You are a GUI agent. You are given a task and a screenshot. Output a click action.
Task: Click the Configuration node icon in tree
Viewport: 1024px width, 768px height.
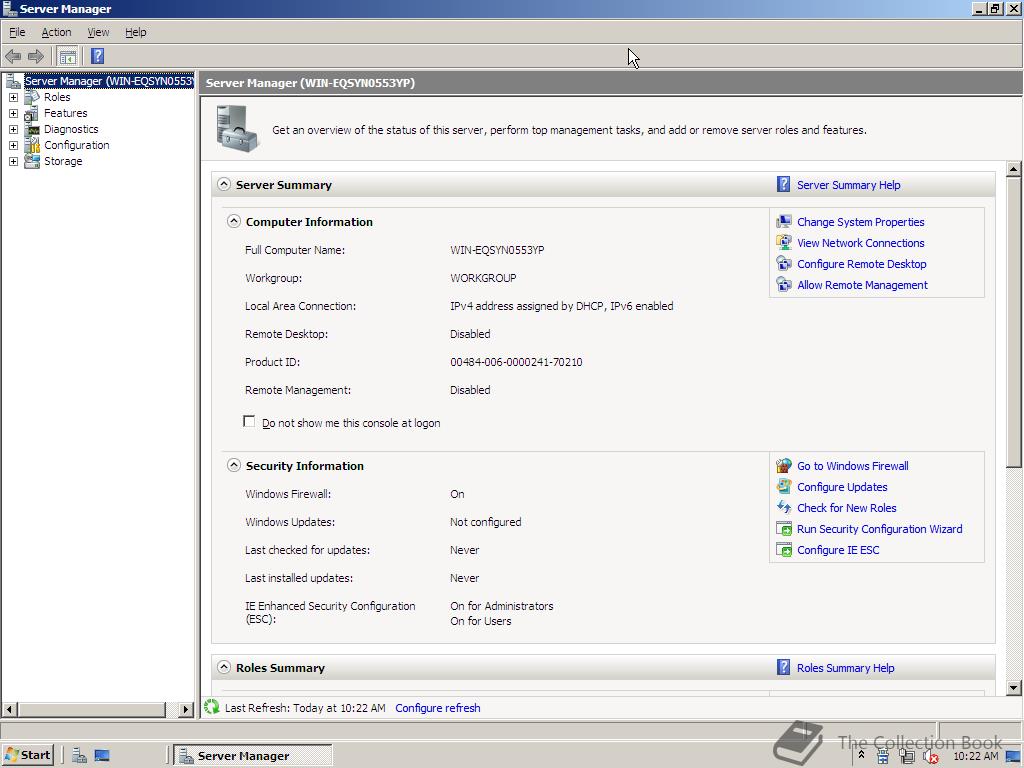click(x=32, y=145)
